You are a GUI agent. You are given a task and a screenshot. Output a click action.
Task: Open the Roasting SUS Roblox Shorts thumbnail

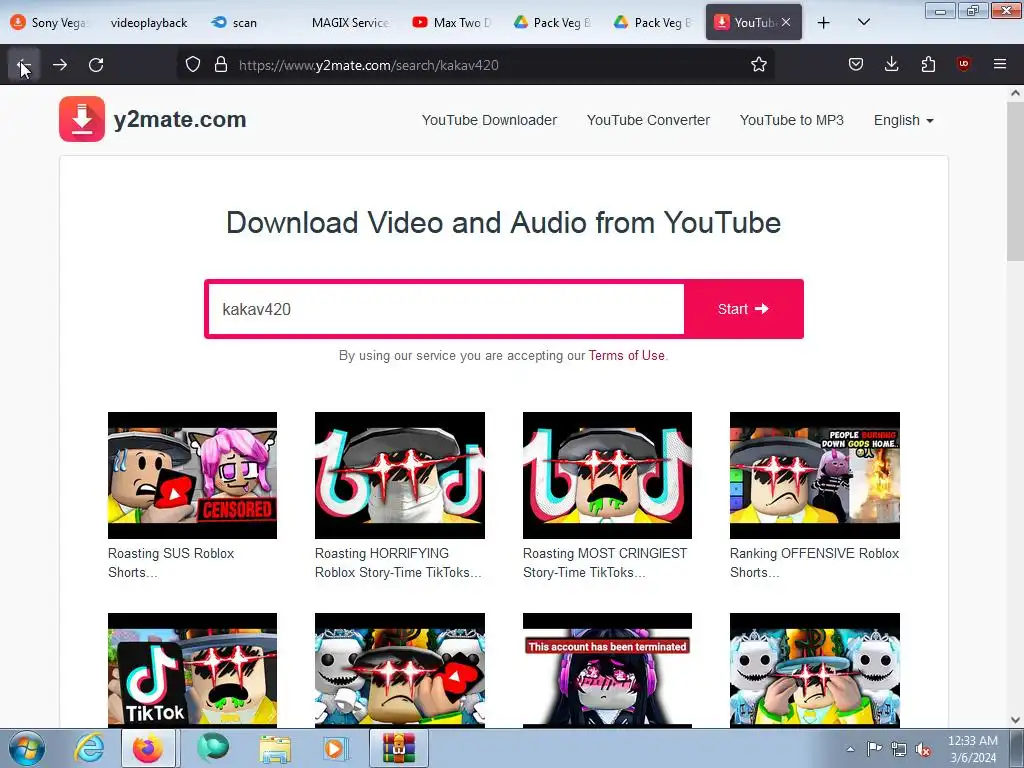pos(192,475)
